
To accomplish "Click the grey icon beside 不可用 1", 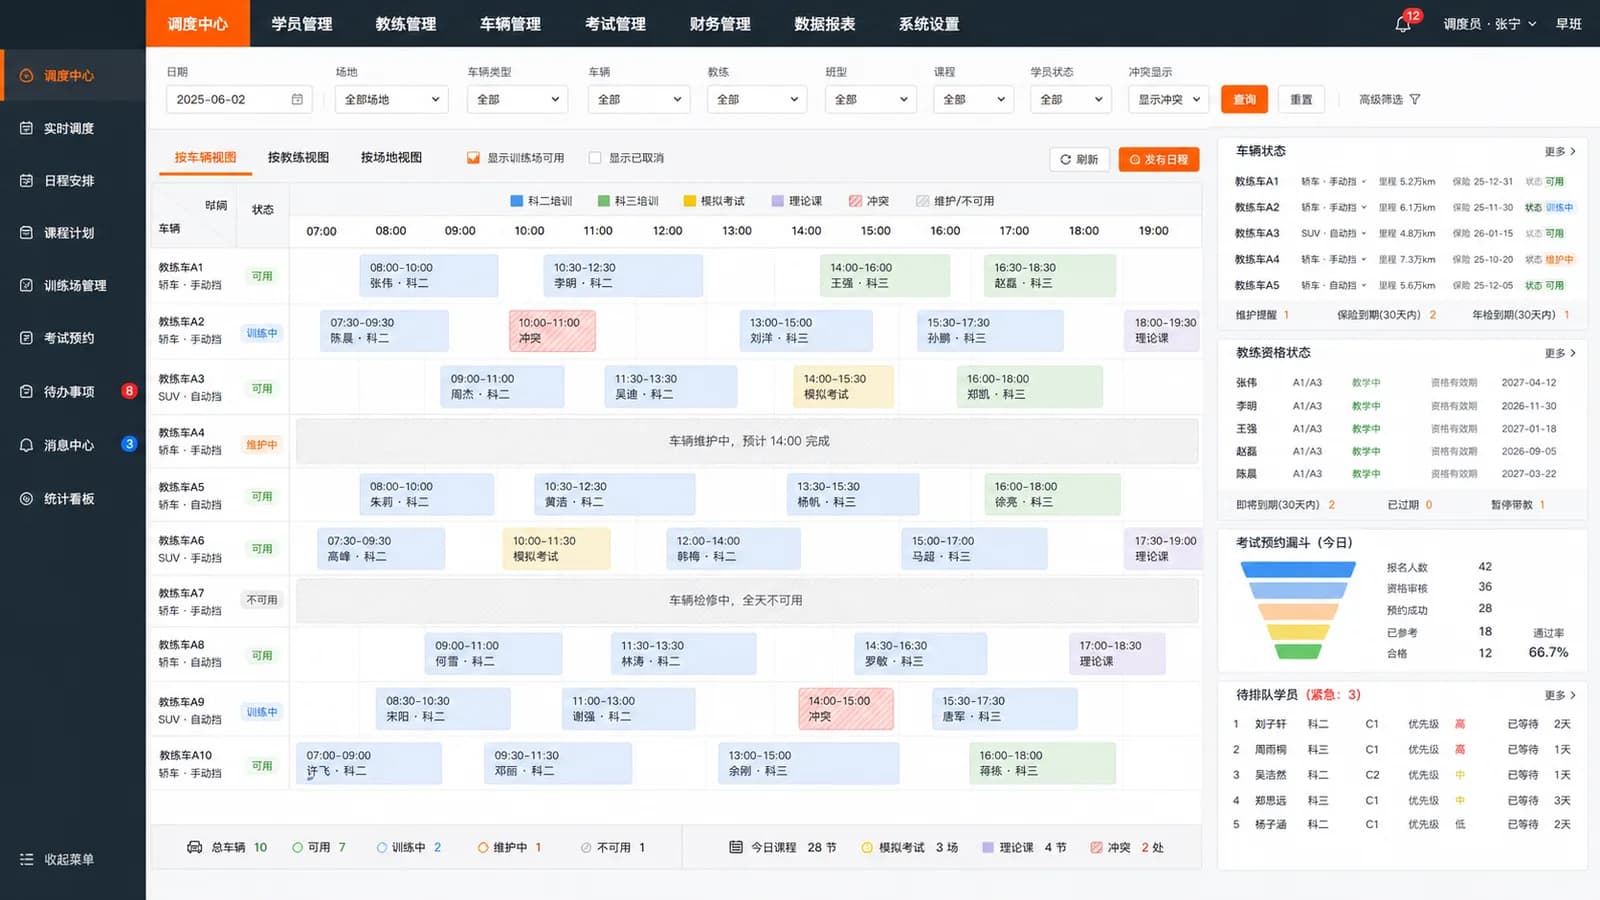I will click(586, 847).
